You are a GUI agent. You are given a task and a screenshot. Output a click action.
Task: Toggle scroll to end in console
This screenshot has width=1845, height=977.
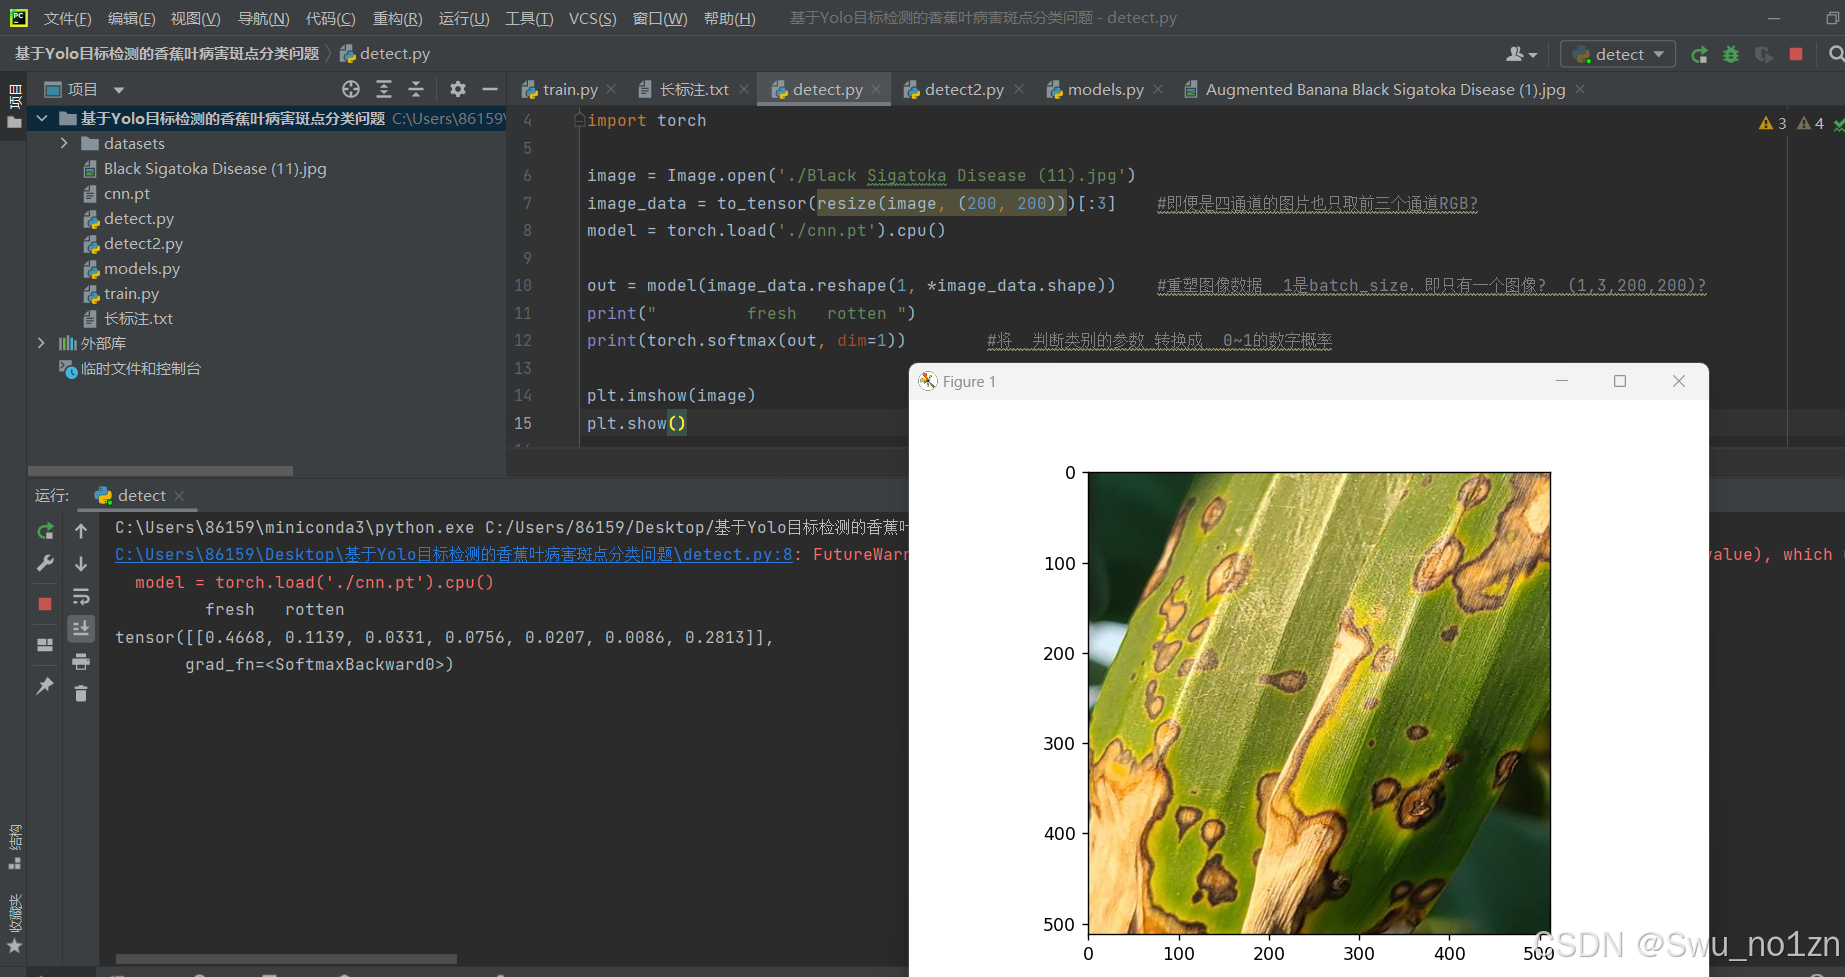coord(81,628)
